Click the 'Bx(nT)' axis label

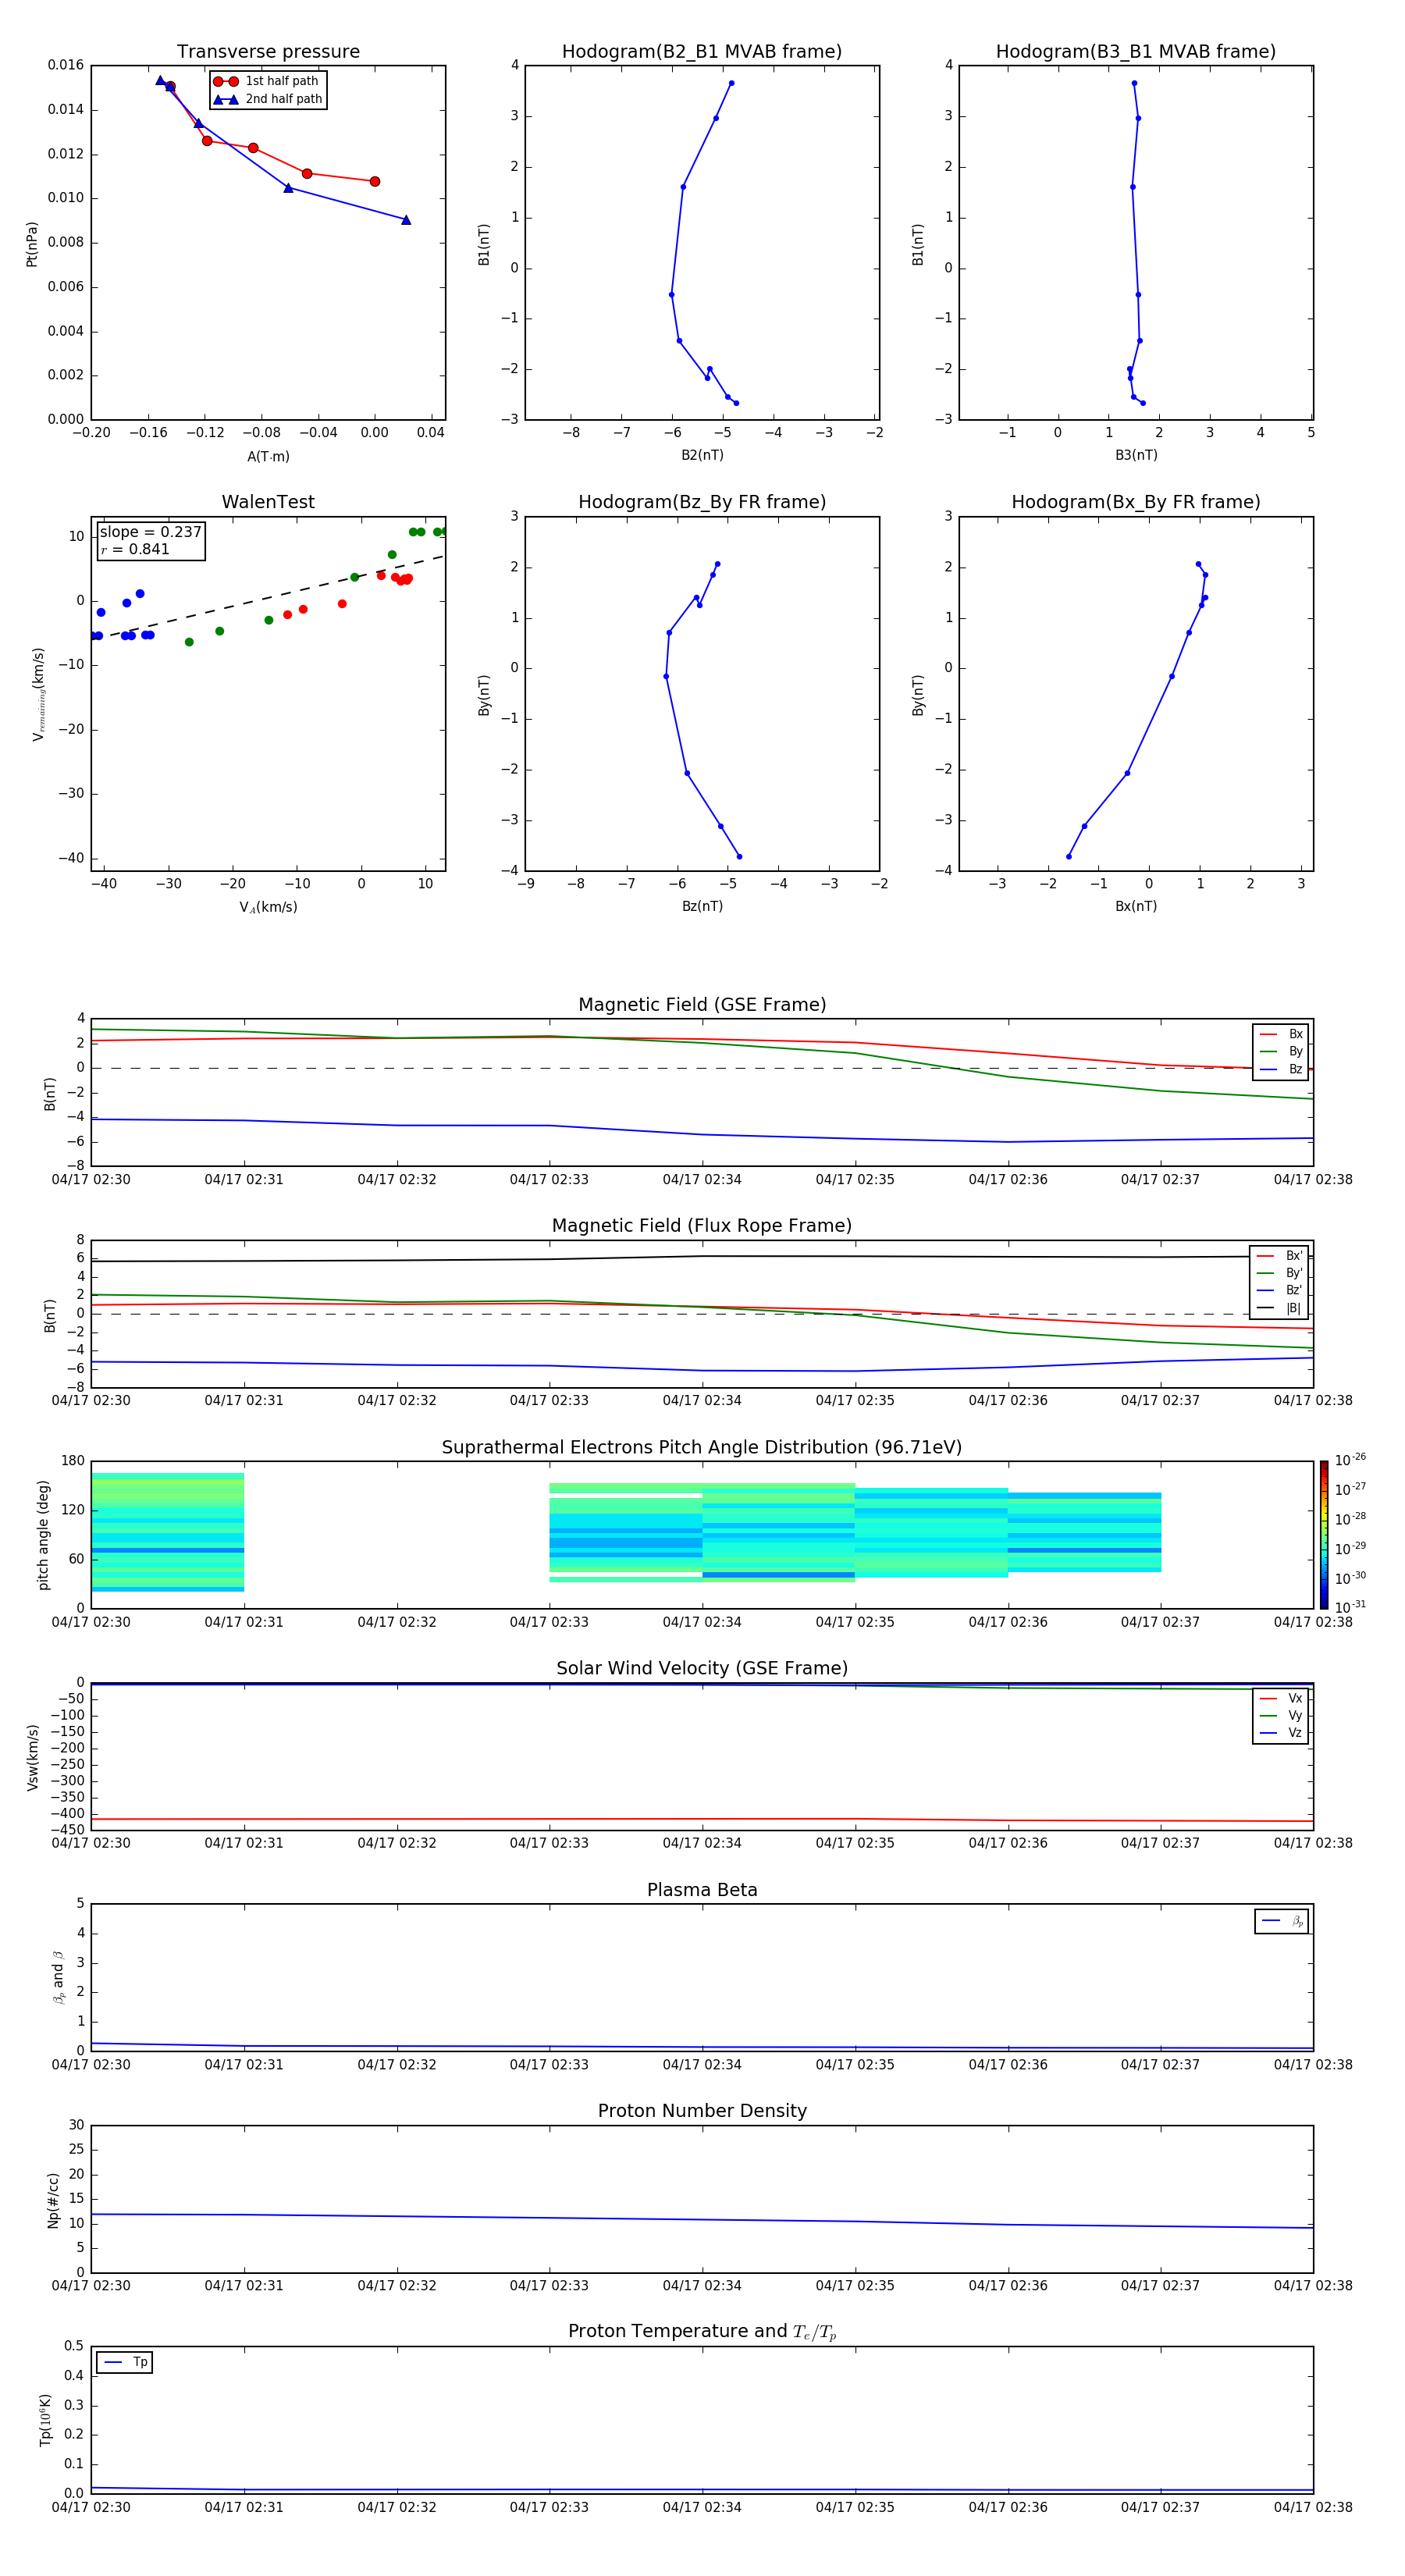[x=1136, y=906]
